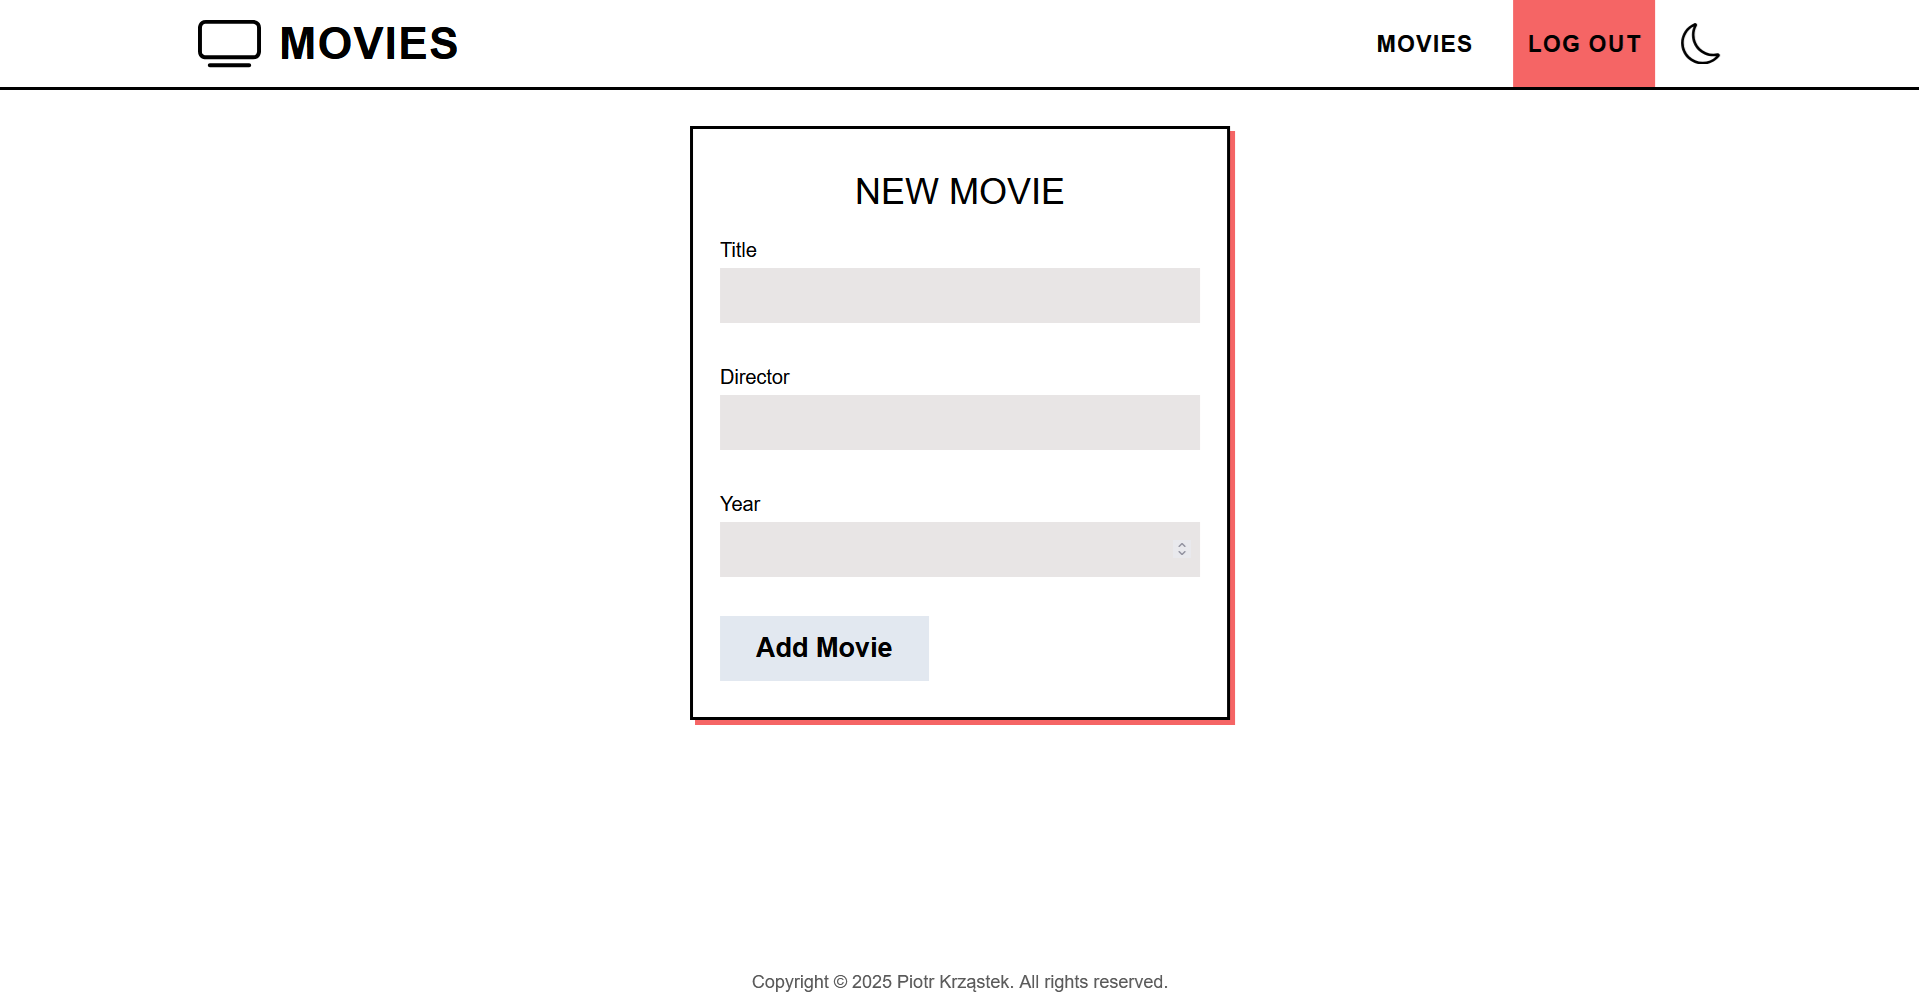The width and height of the screenshot is (1919, 994).
Task: Focus the Title input field
Action: point(958,295)
